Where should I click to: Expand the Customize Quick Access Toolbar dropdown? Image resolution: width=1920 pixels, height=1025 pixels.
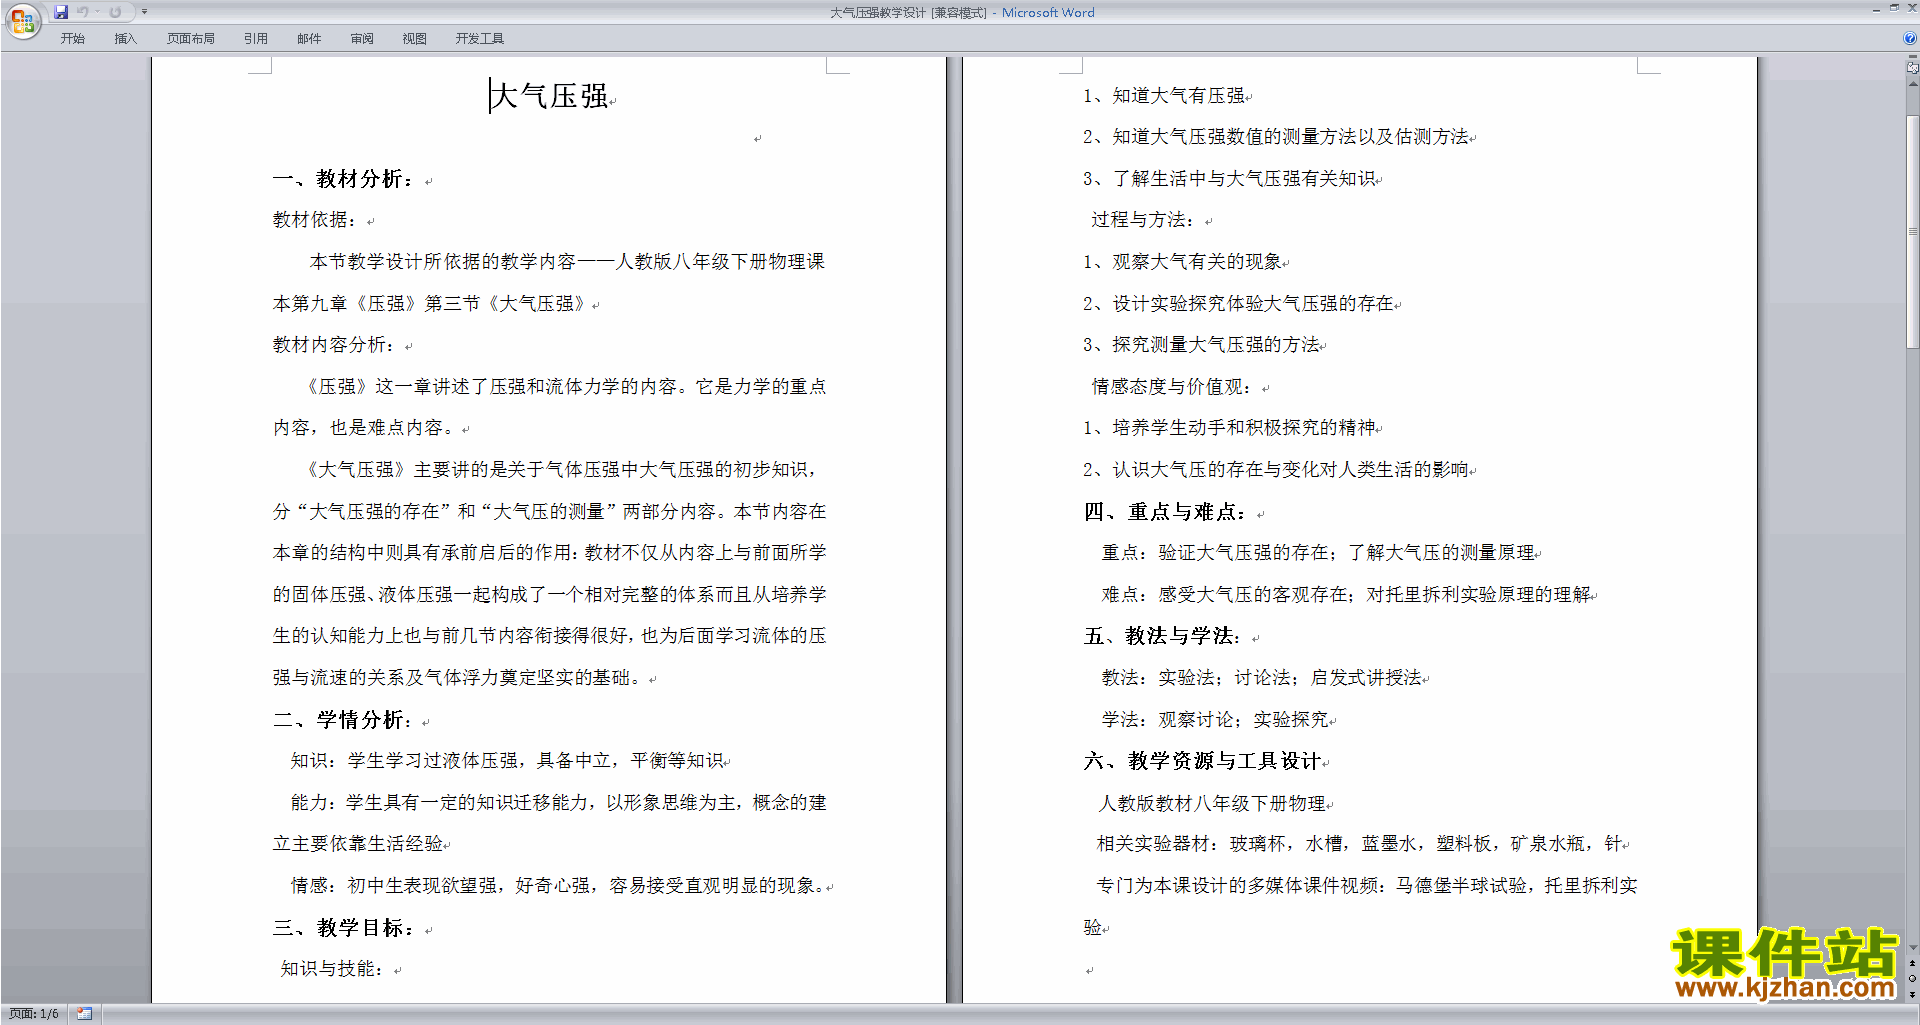144,12
